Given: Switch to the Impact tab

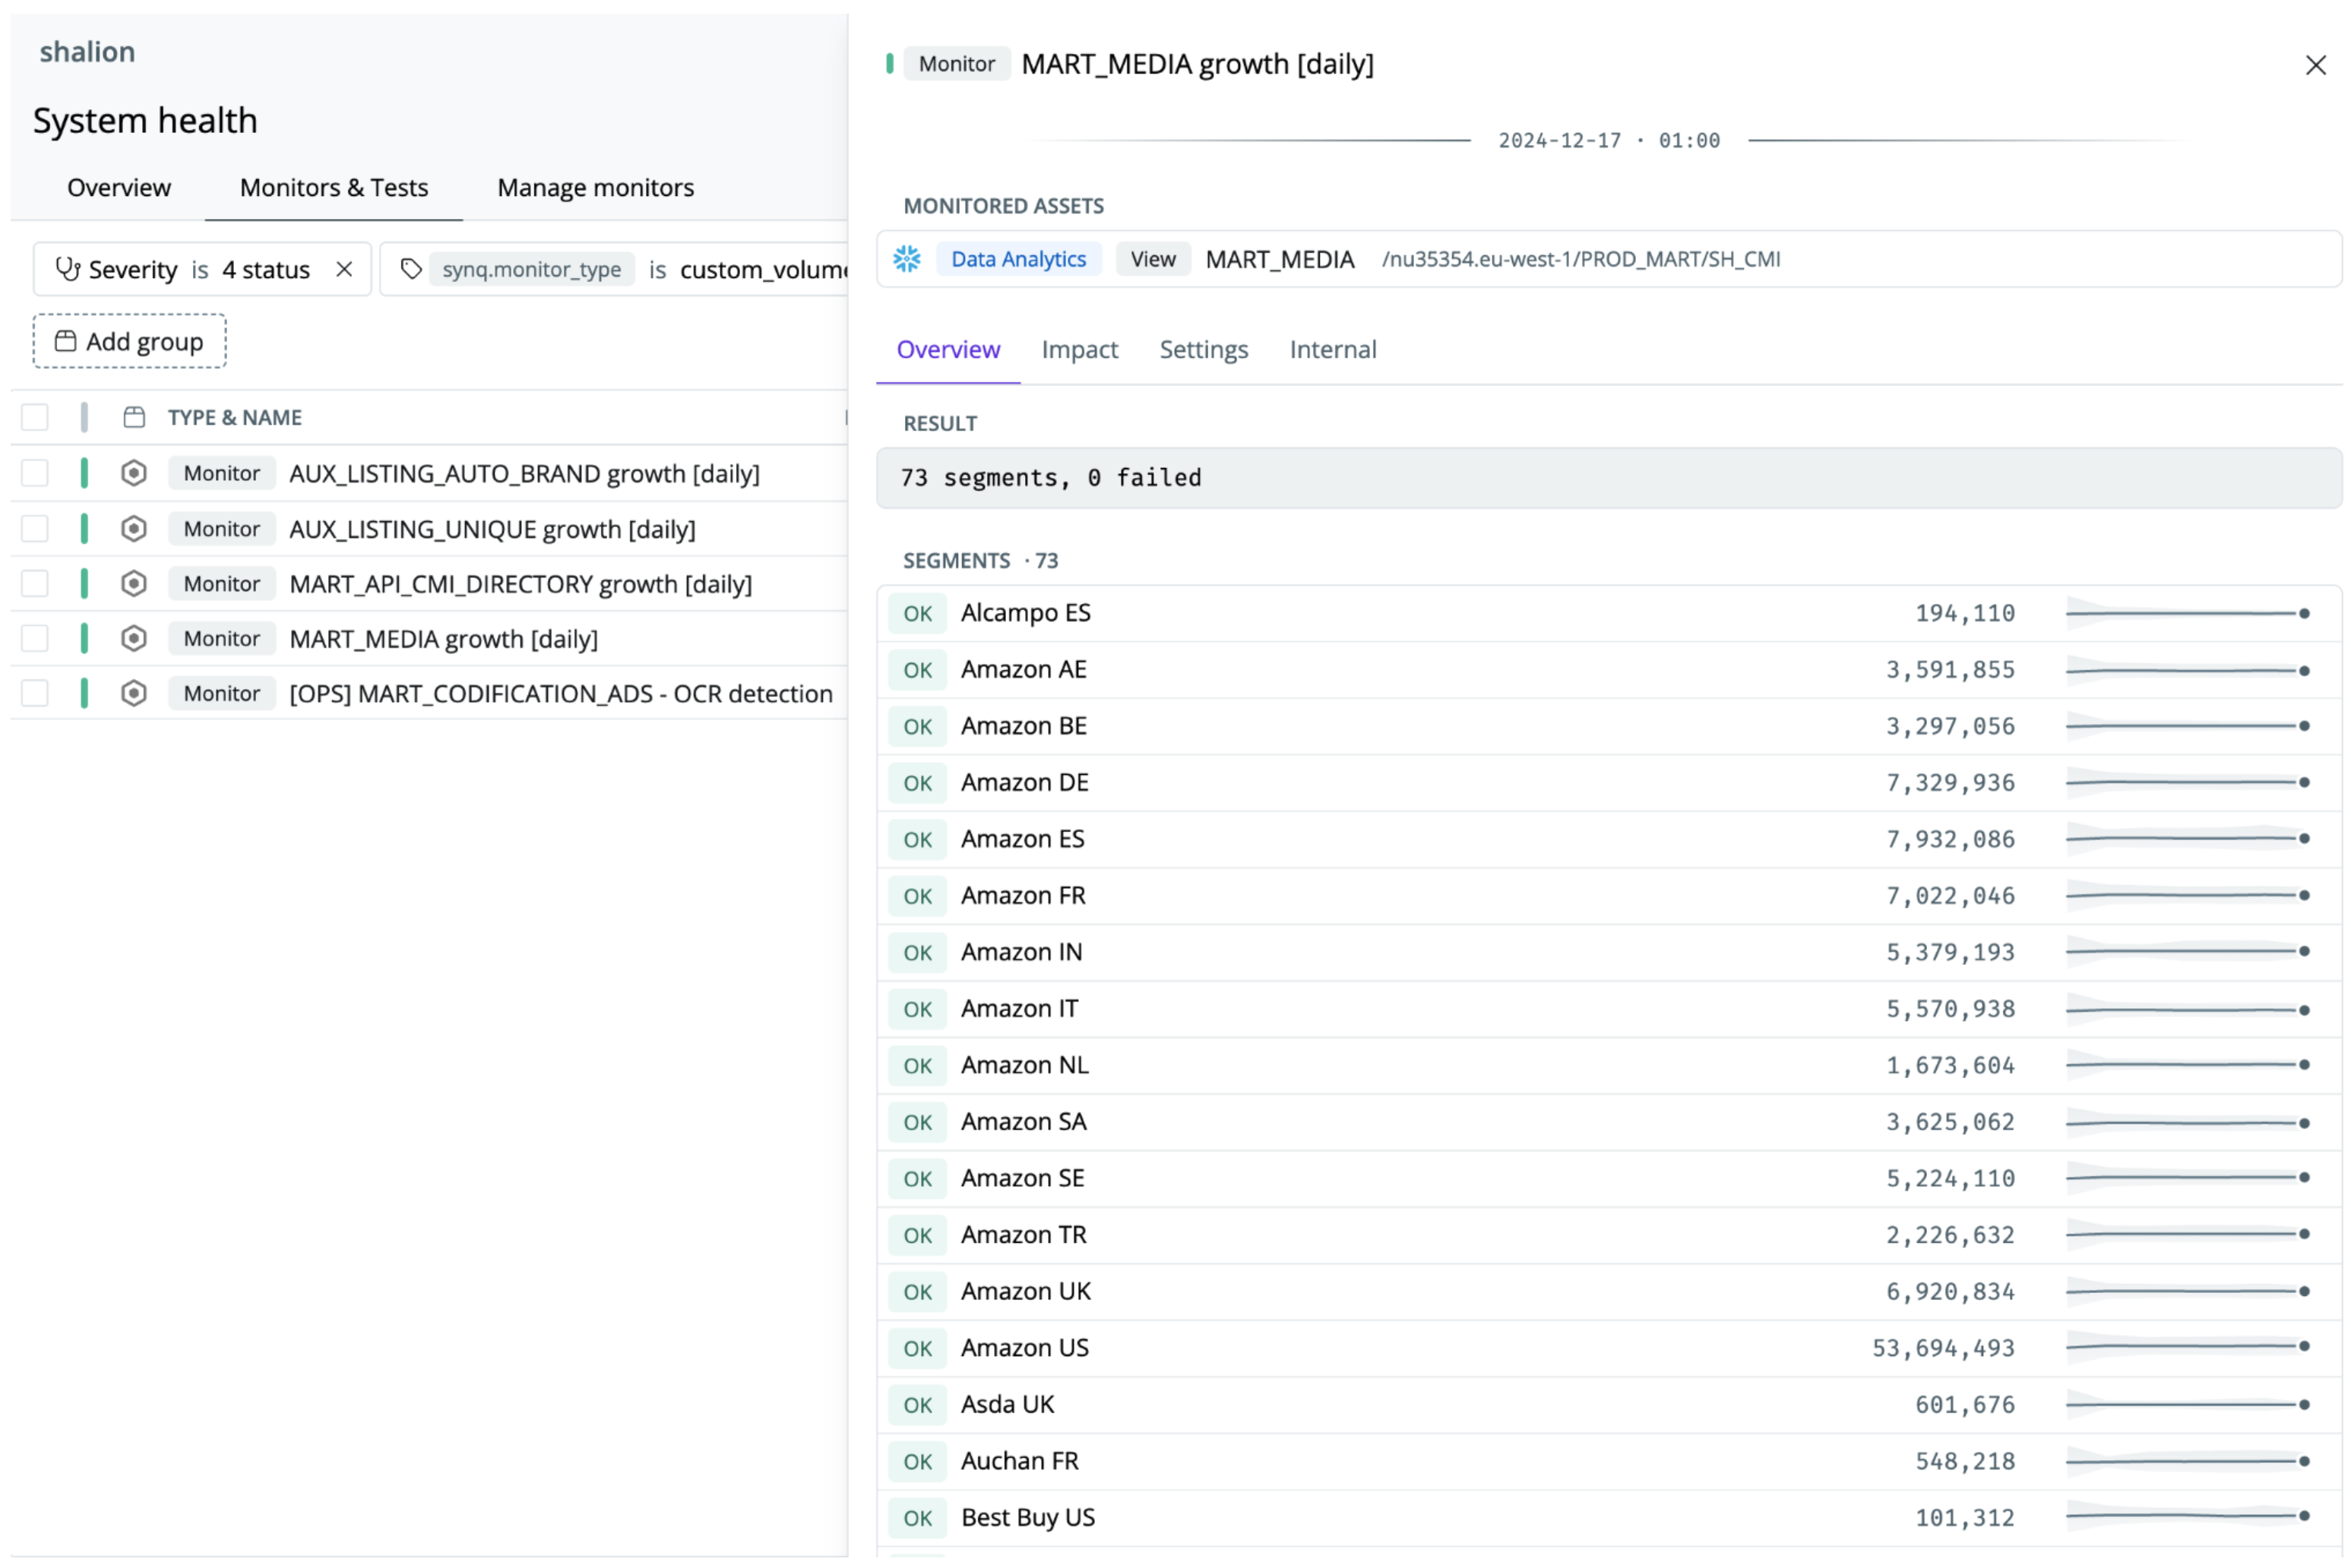Looking at the screenshot, I should (1079, 349).
